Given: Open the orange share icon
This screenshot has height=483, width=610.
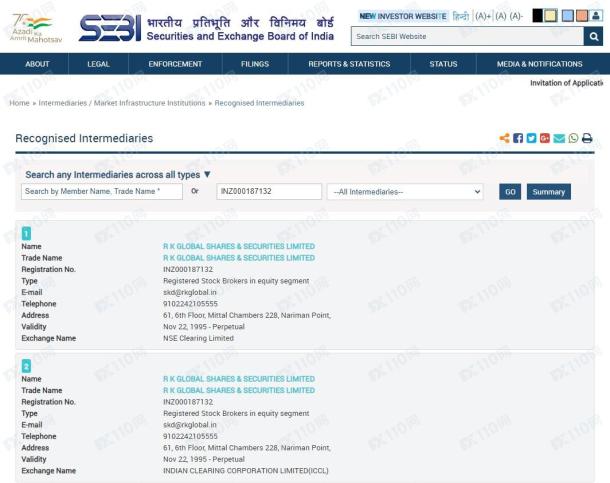Looking at the screenshot, I should click(505, 138).
